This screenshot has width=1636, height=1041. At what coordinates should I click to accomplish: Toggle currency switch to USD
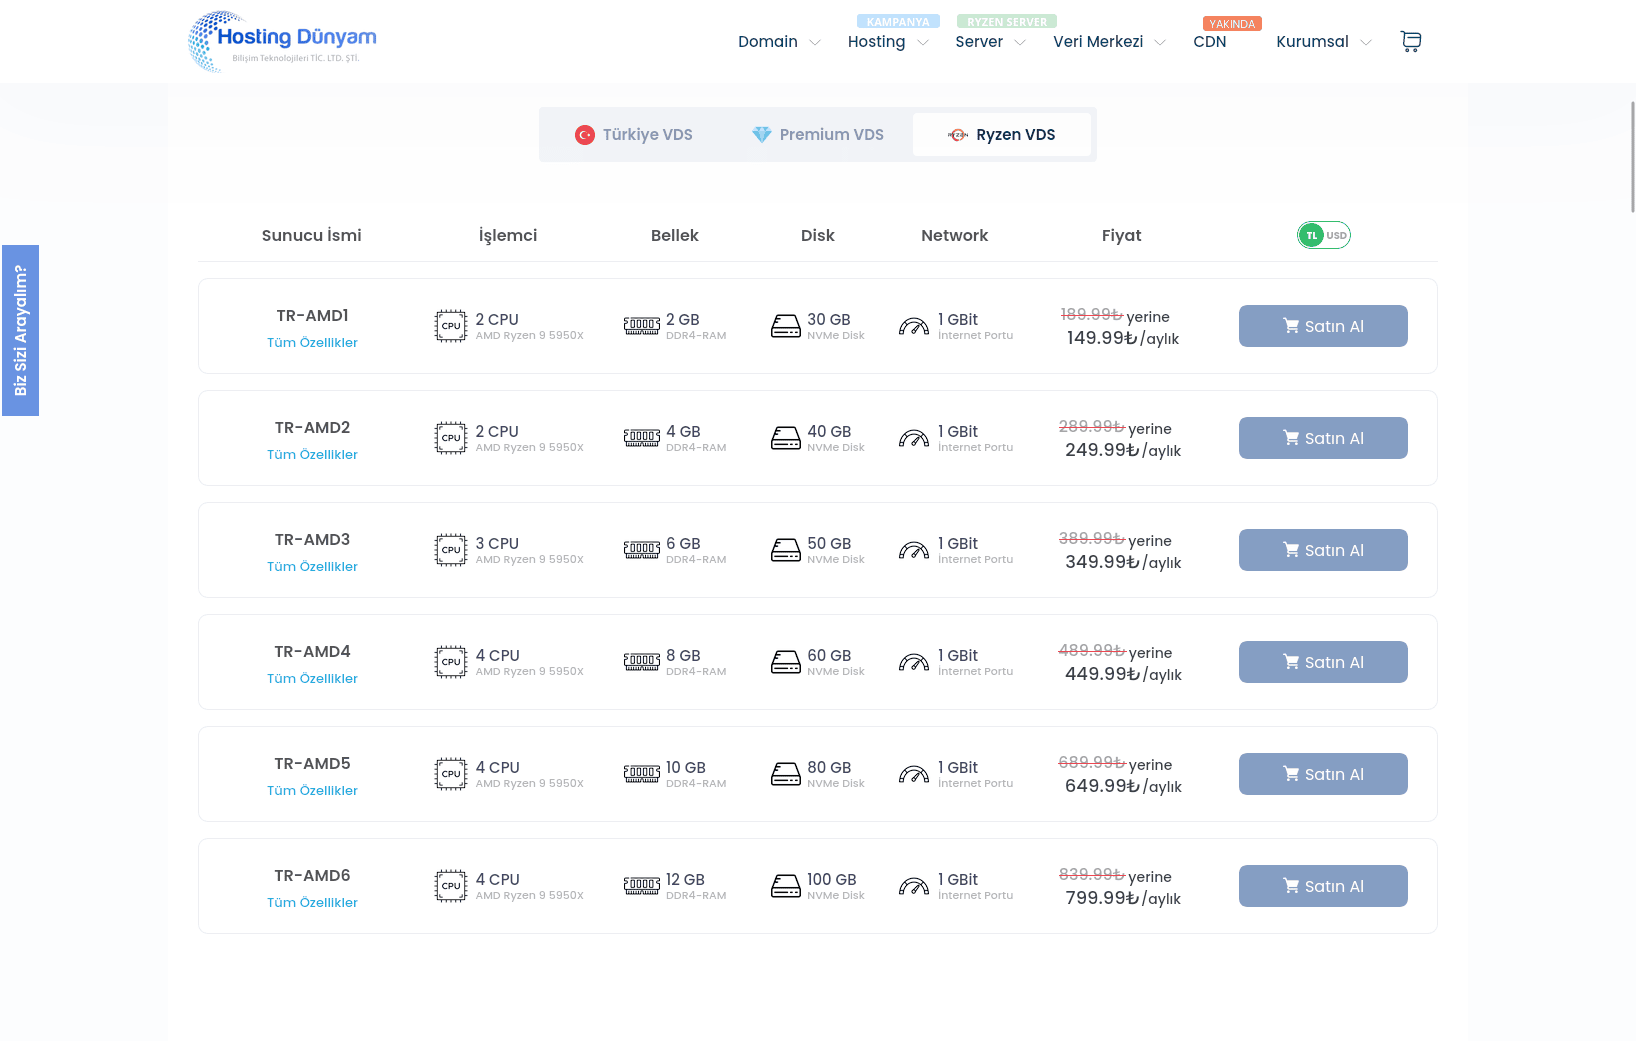(1337, 236)
